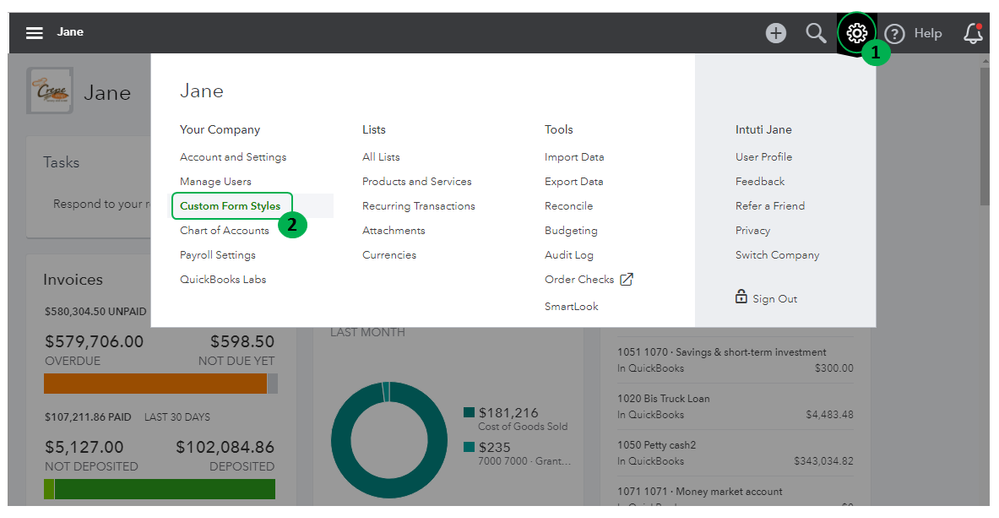Screen dimensions: 999x518
Task: Open SmartLook tool
Action: pyautogui.click(x=571, y=306)
